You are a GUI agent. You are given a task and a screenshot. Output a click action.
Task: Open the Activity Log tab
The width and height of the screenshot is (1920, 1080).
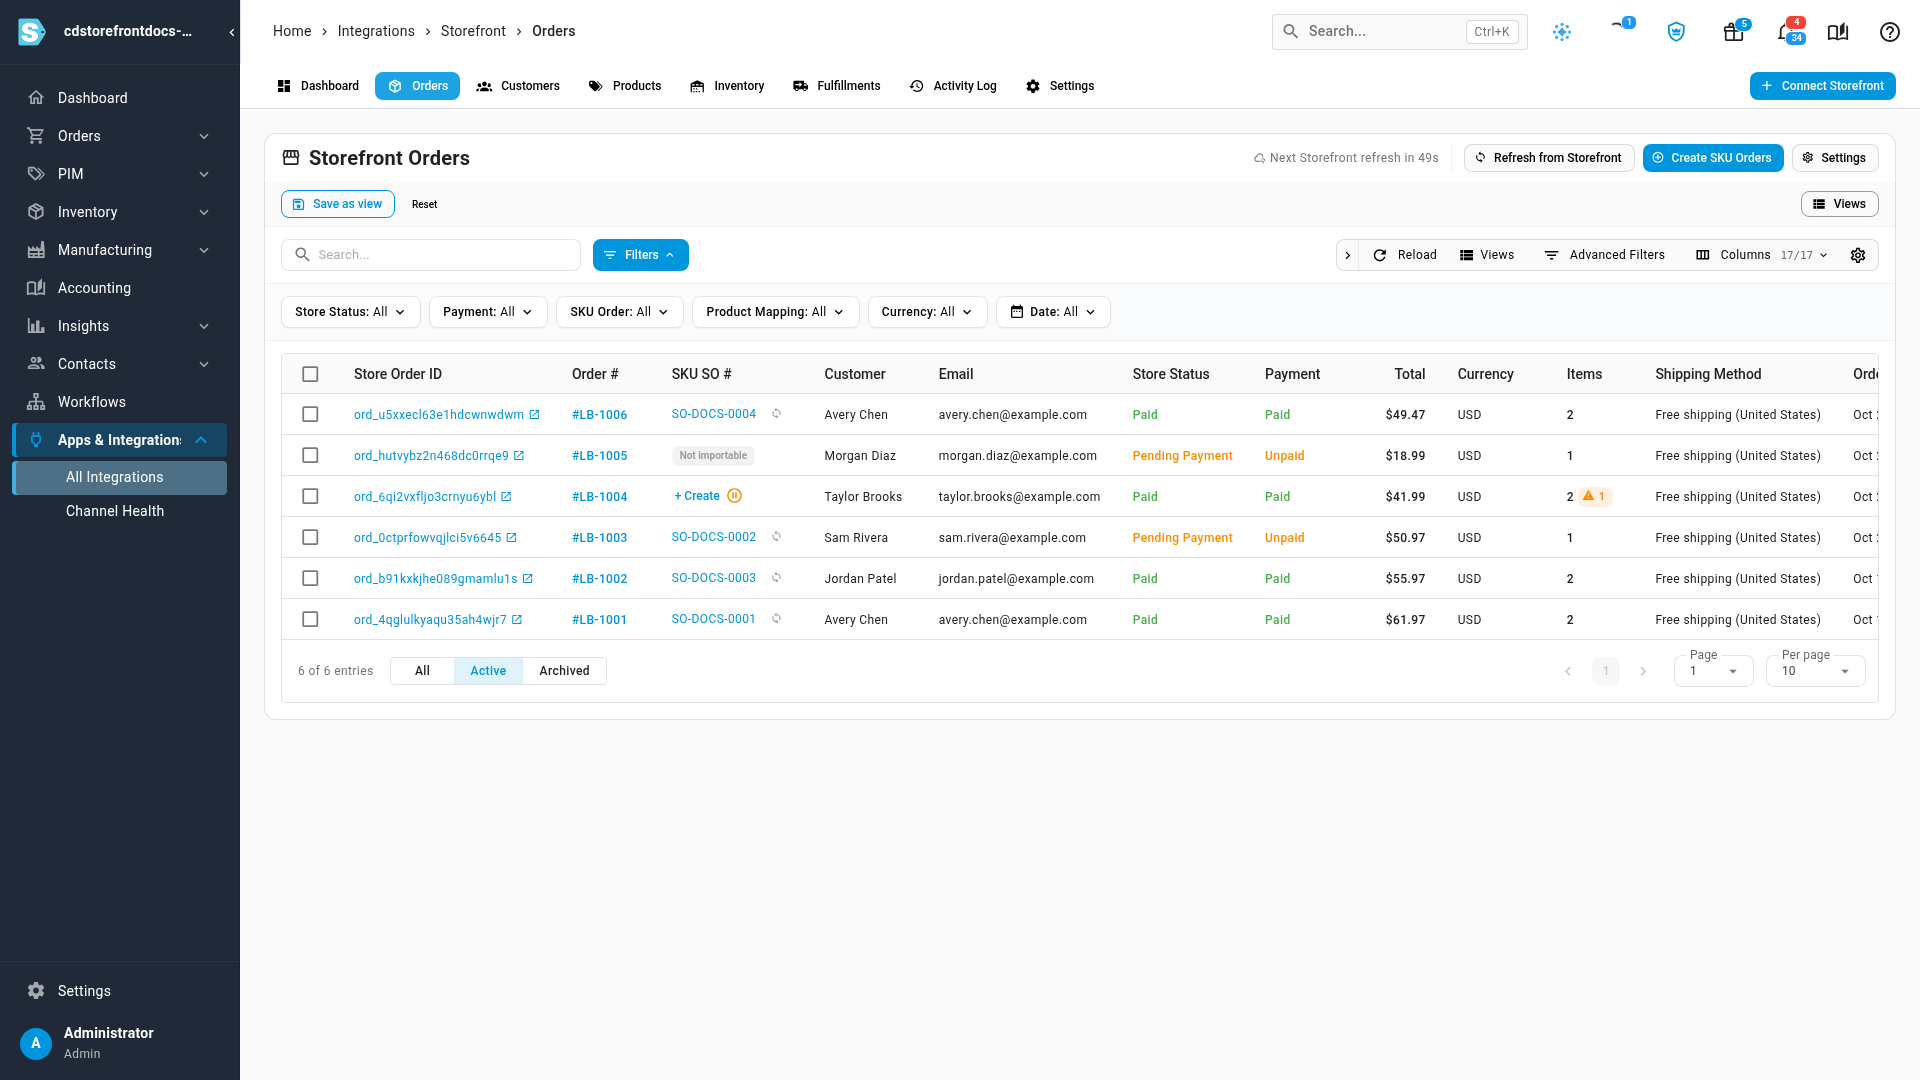953,86
